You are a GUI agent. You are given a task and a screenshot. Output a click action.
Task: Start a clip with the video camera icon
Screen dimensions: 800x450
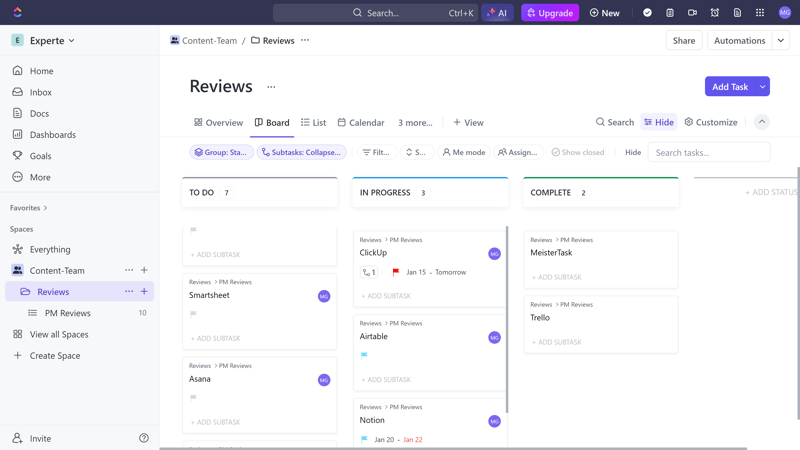click(692, 13)
